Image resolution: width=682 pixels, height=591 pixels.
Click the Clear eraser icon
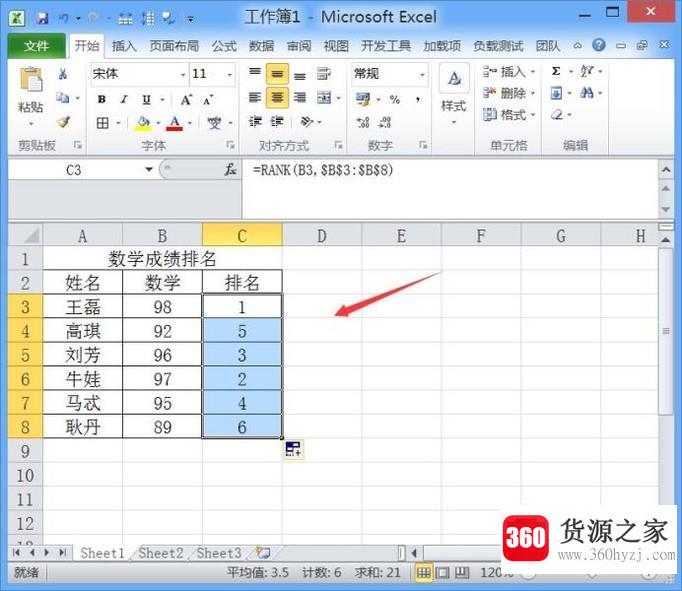pyautogui.click(x=557, y=115)
